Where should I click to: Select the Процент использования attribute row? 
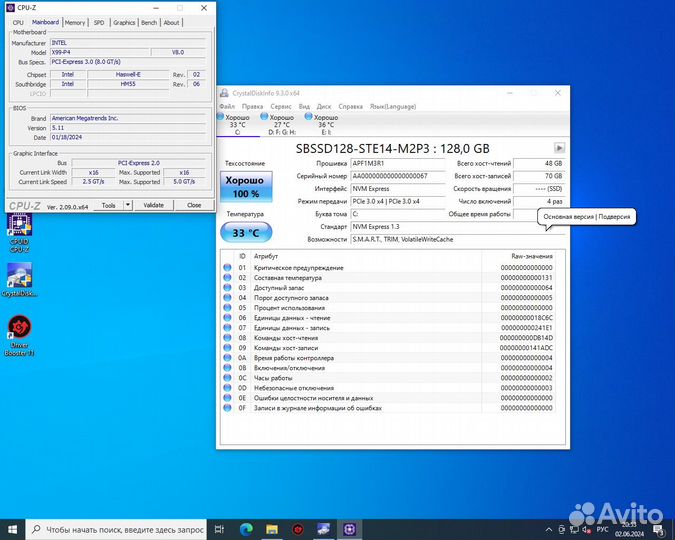coord(387,307)
